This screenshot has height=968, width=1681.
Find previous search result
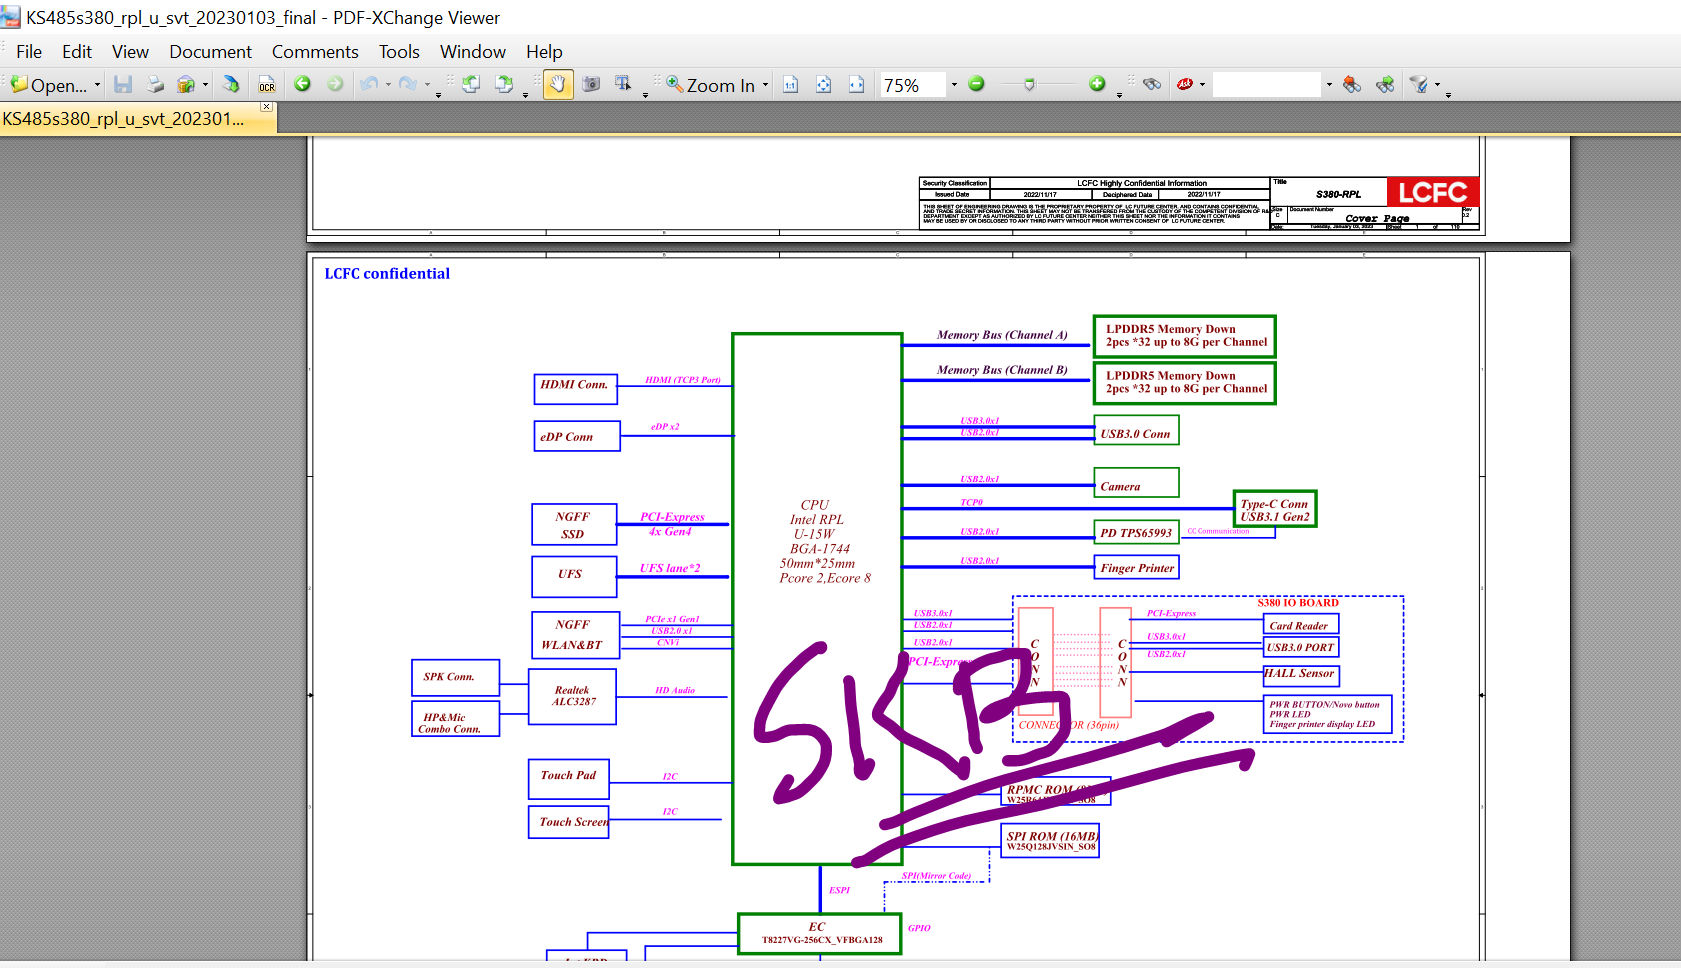tap(1352, 85)
